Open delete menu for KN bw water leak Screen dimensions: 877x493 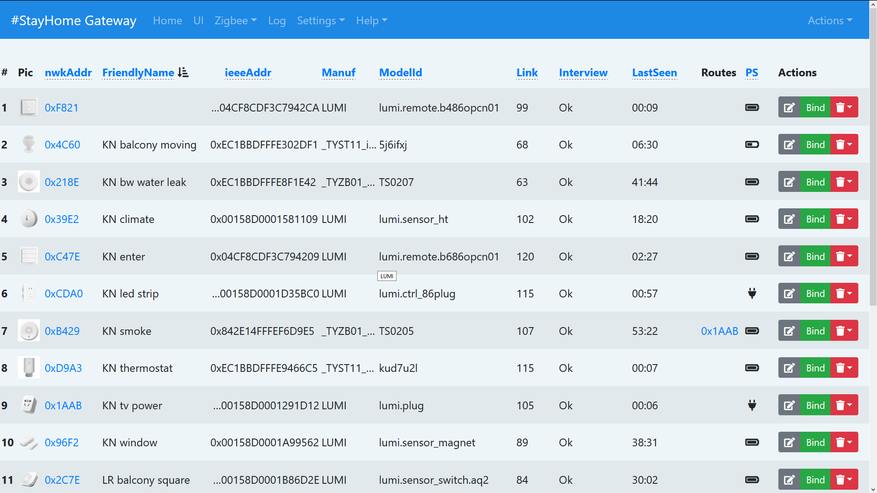pyautogui.click(x=844, y=182)
